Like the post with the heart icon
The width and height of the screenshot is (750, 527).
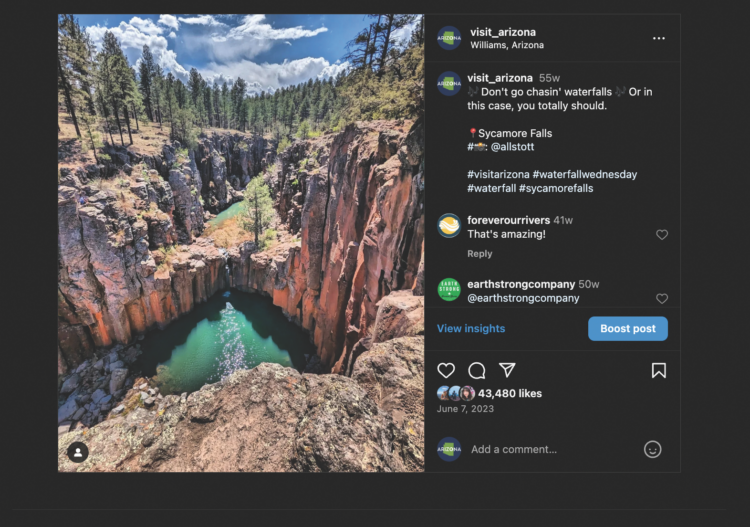pyautogui.click(x=446, y=371)
